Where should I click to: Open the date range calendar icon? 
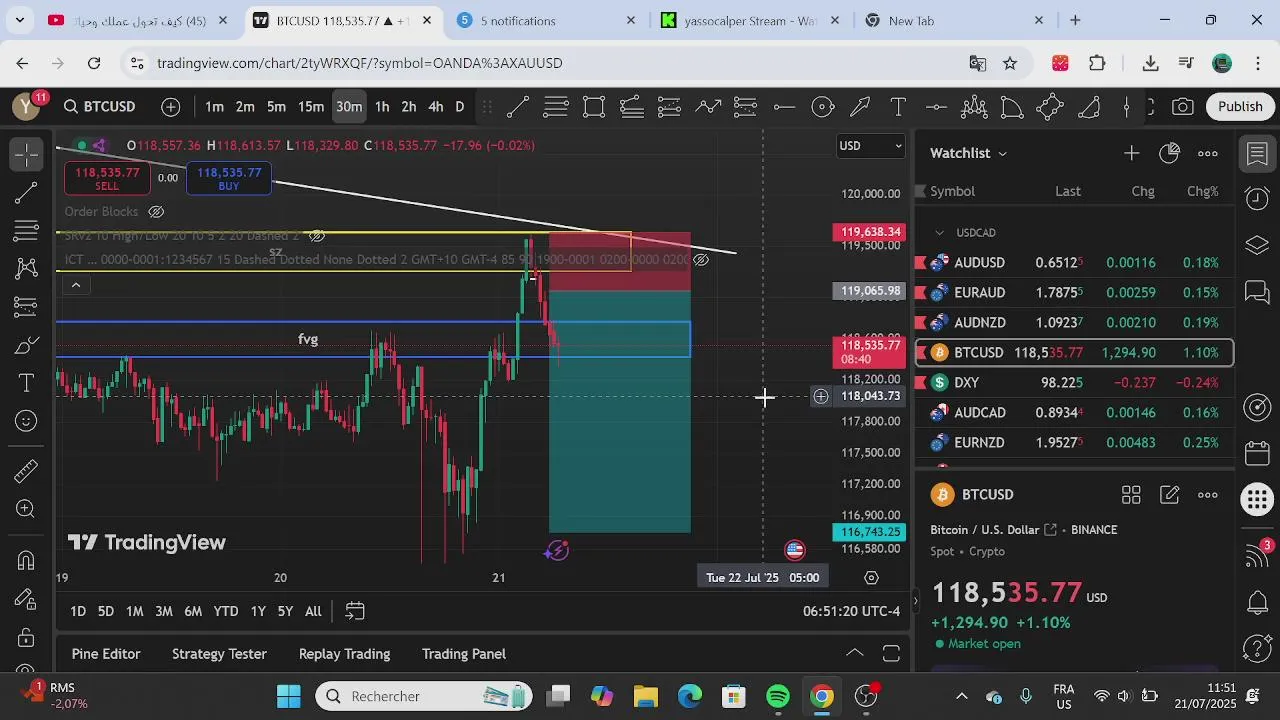pyautogui.click(x=354, y=611)
